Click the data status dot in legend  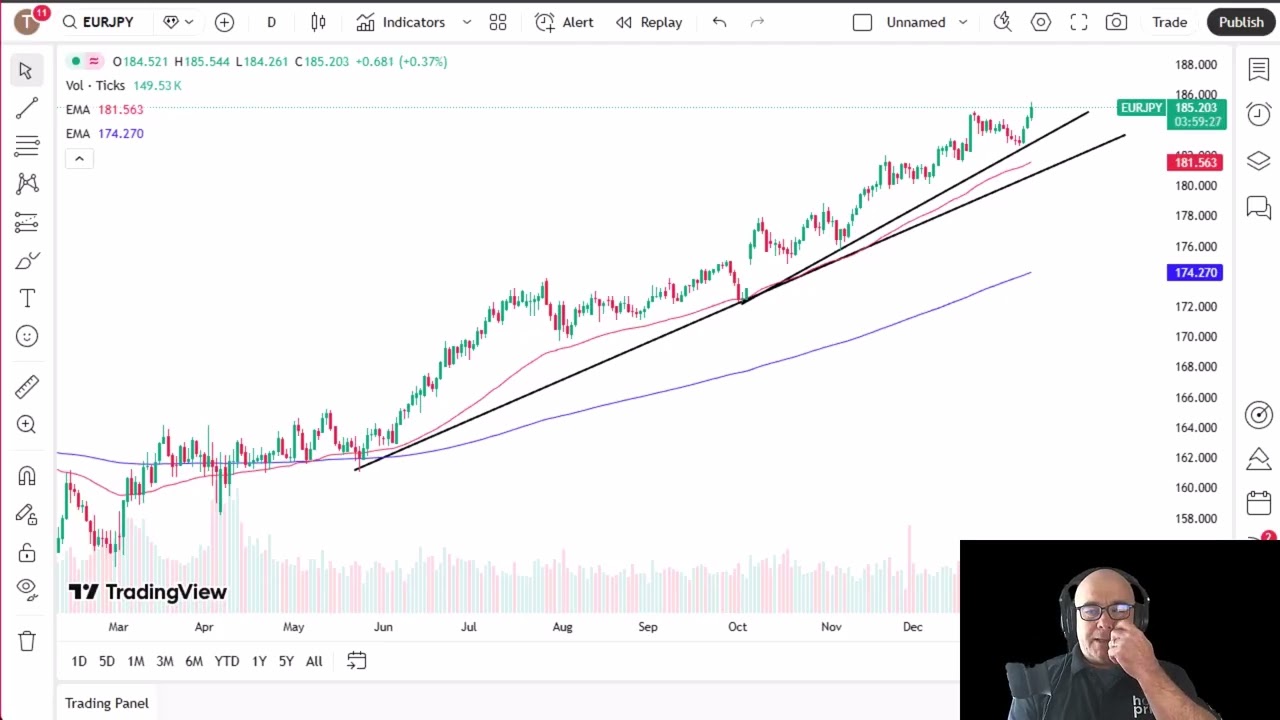click(x=75, y=61)
